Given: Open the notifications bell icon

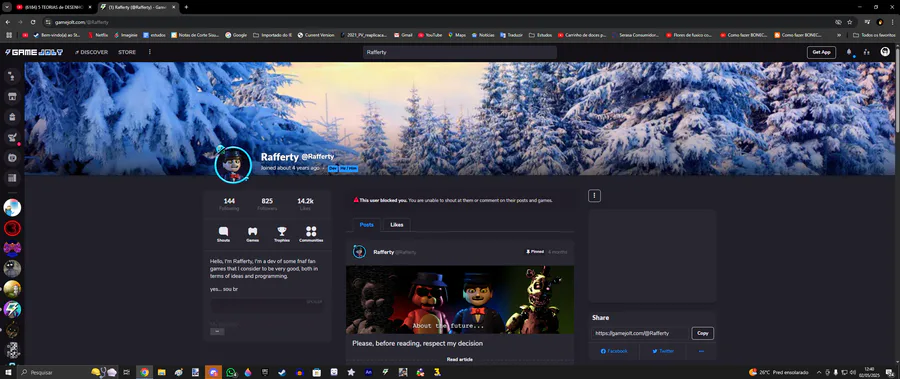Looking at the screenshot, I should pos(849,52).
